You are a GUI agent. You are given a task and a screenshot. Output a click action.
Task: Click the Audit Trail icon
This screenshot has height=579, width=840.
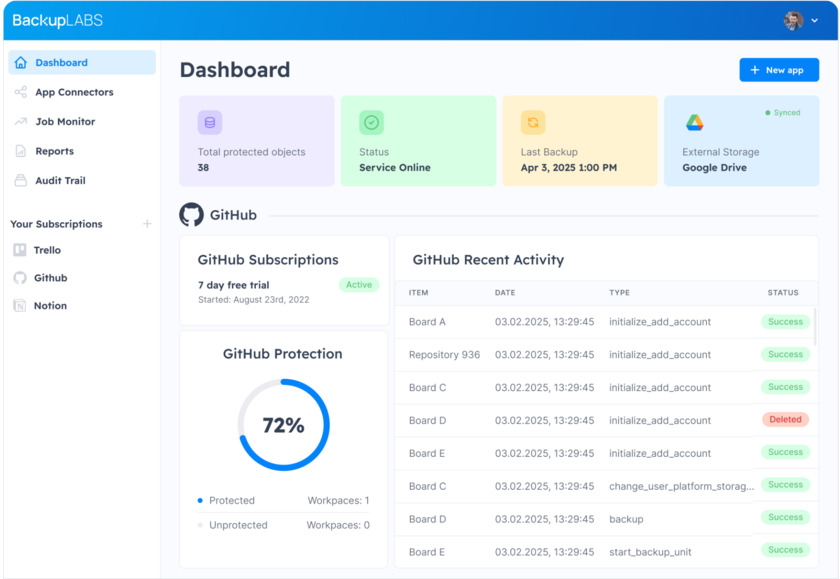[x=21, y=181]
